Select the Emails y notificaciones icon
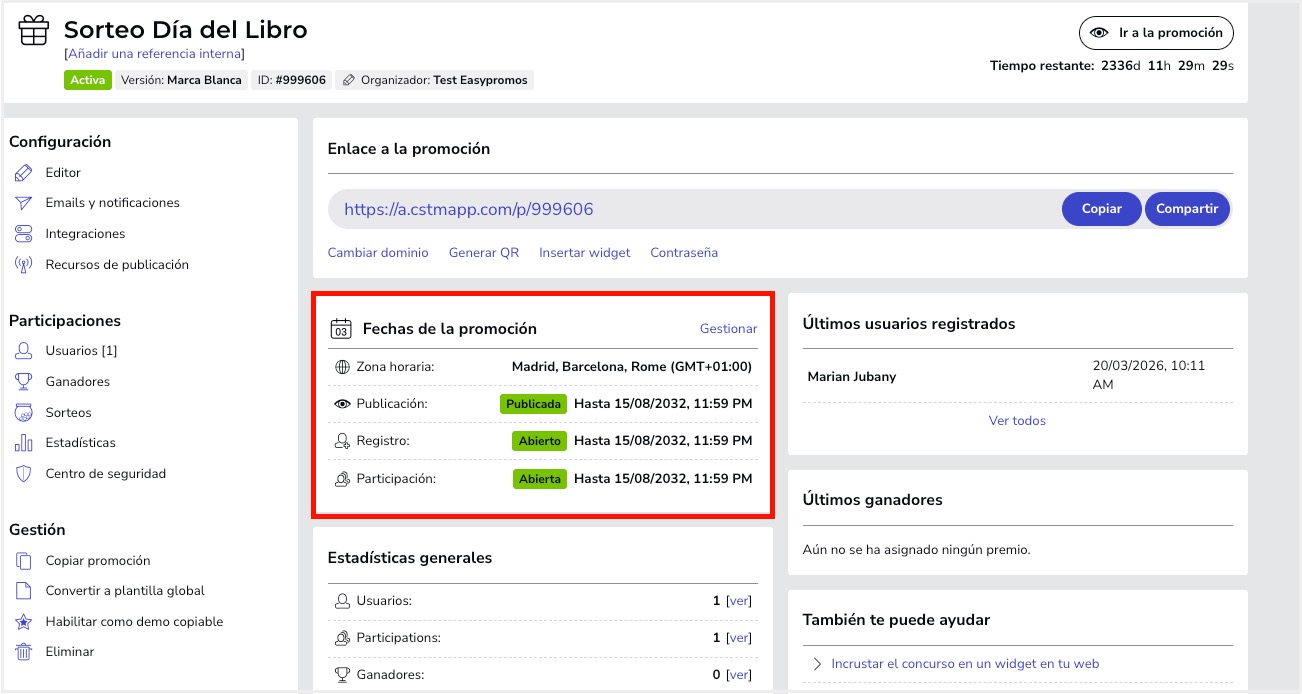 pyautogui.click(x=25, y=202)
